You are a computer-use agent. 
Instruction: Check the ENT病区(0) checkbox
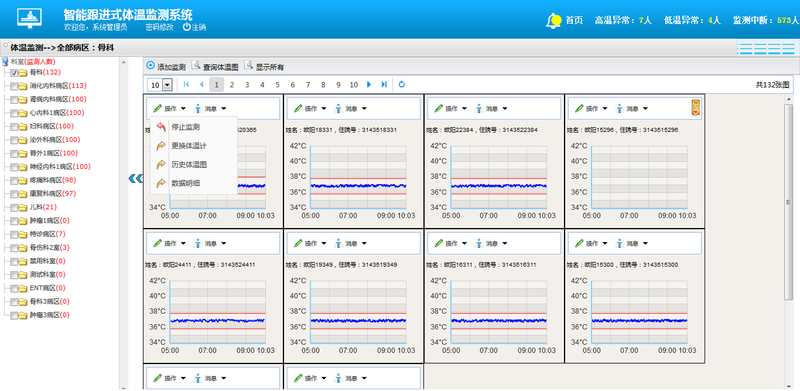click(x=14, y=288)
